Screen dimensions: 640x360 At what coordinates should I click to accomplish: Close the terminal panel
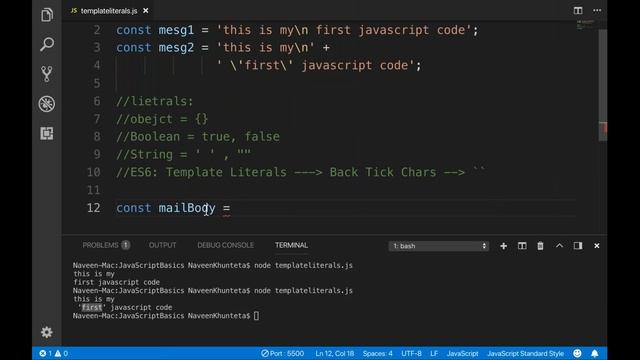pyautogui.click(x=597, y=246)
